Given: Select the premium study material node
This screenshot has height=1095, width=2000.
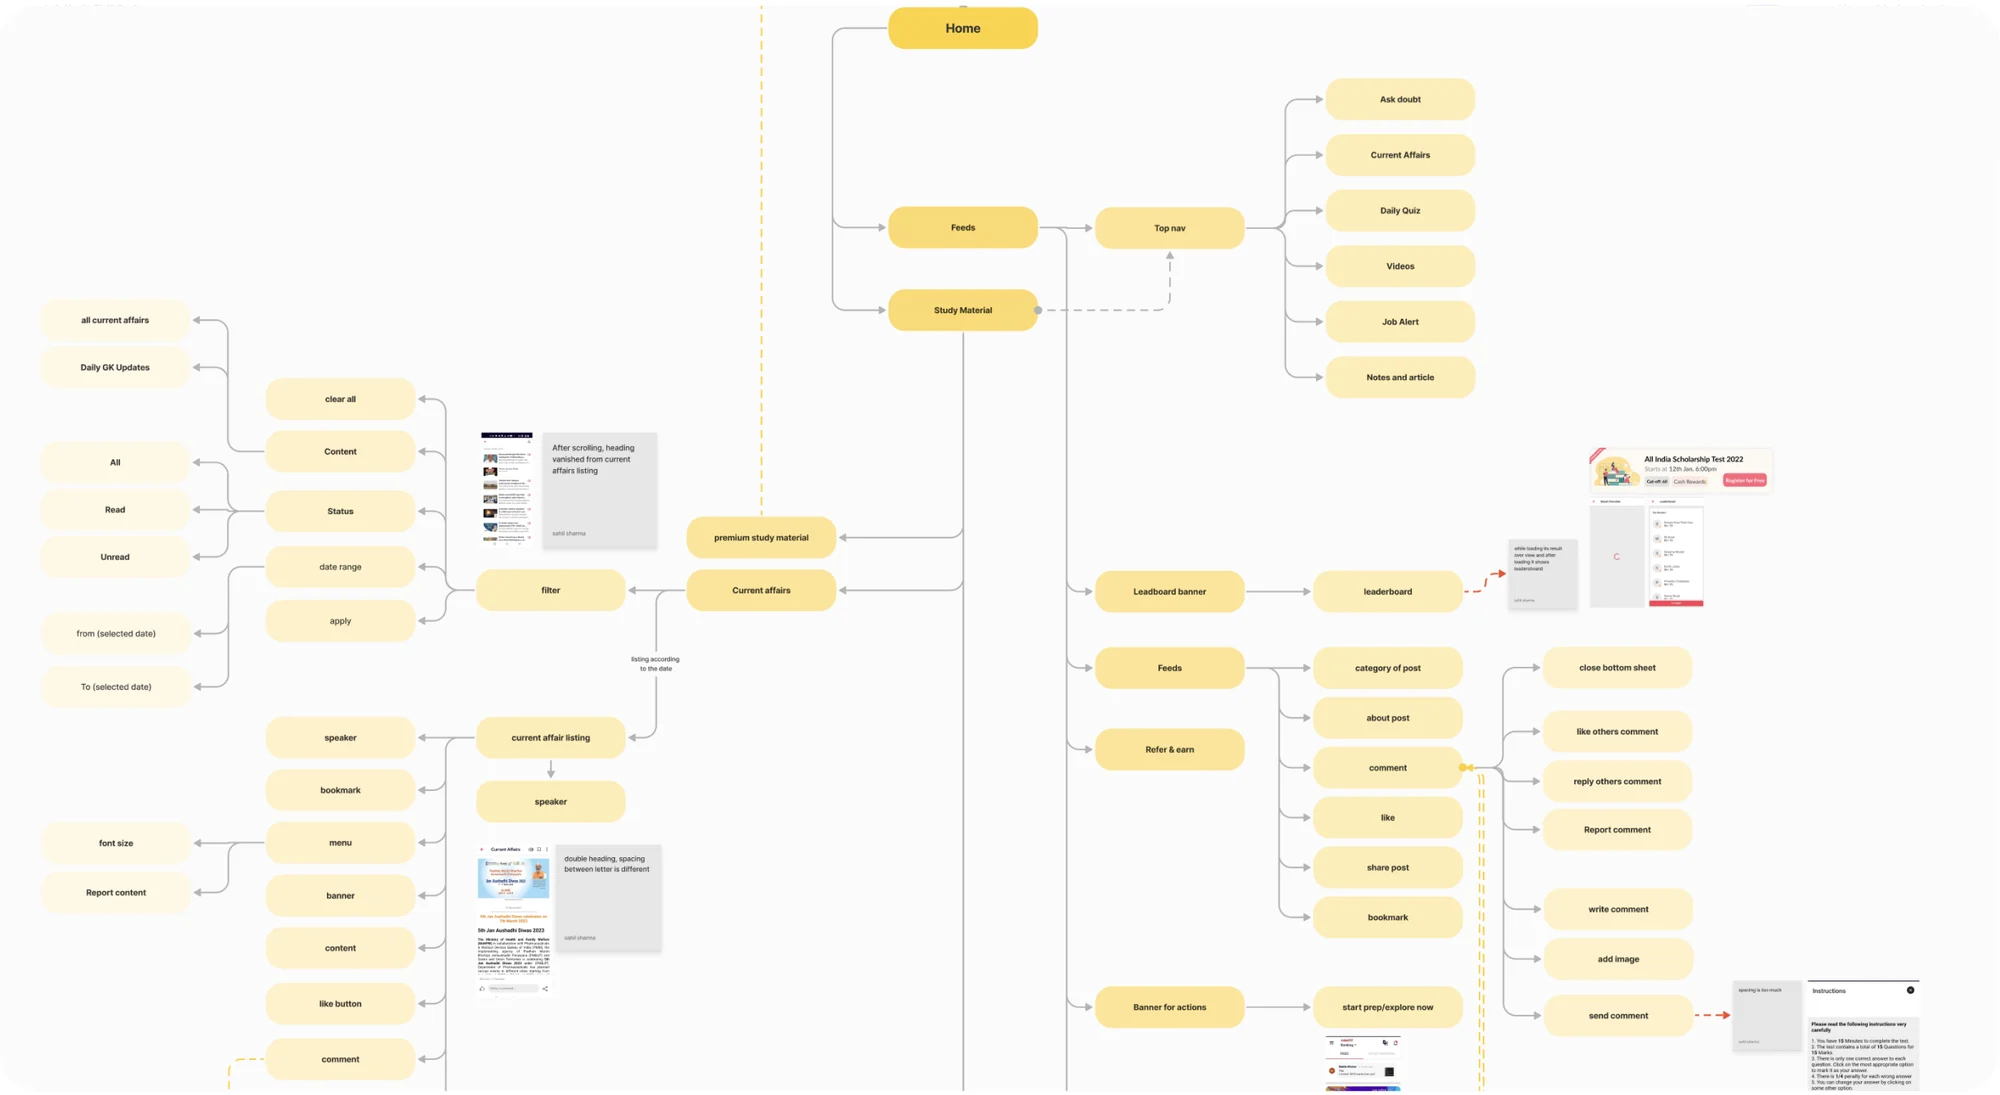Looking at the screenshot, I should pos(760,537).
